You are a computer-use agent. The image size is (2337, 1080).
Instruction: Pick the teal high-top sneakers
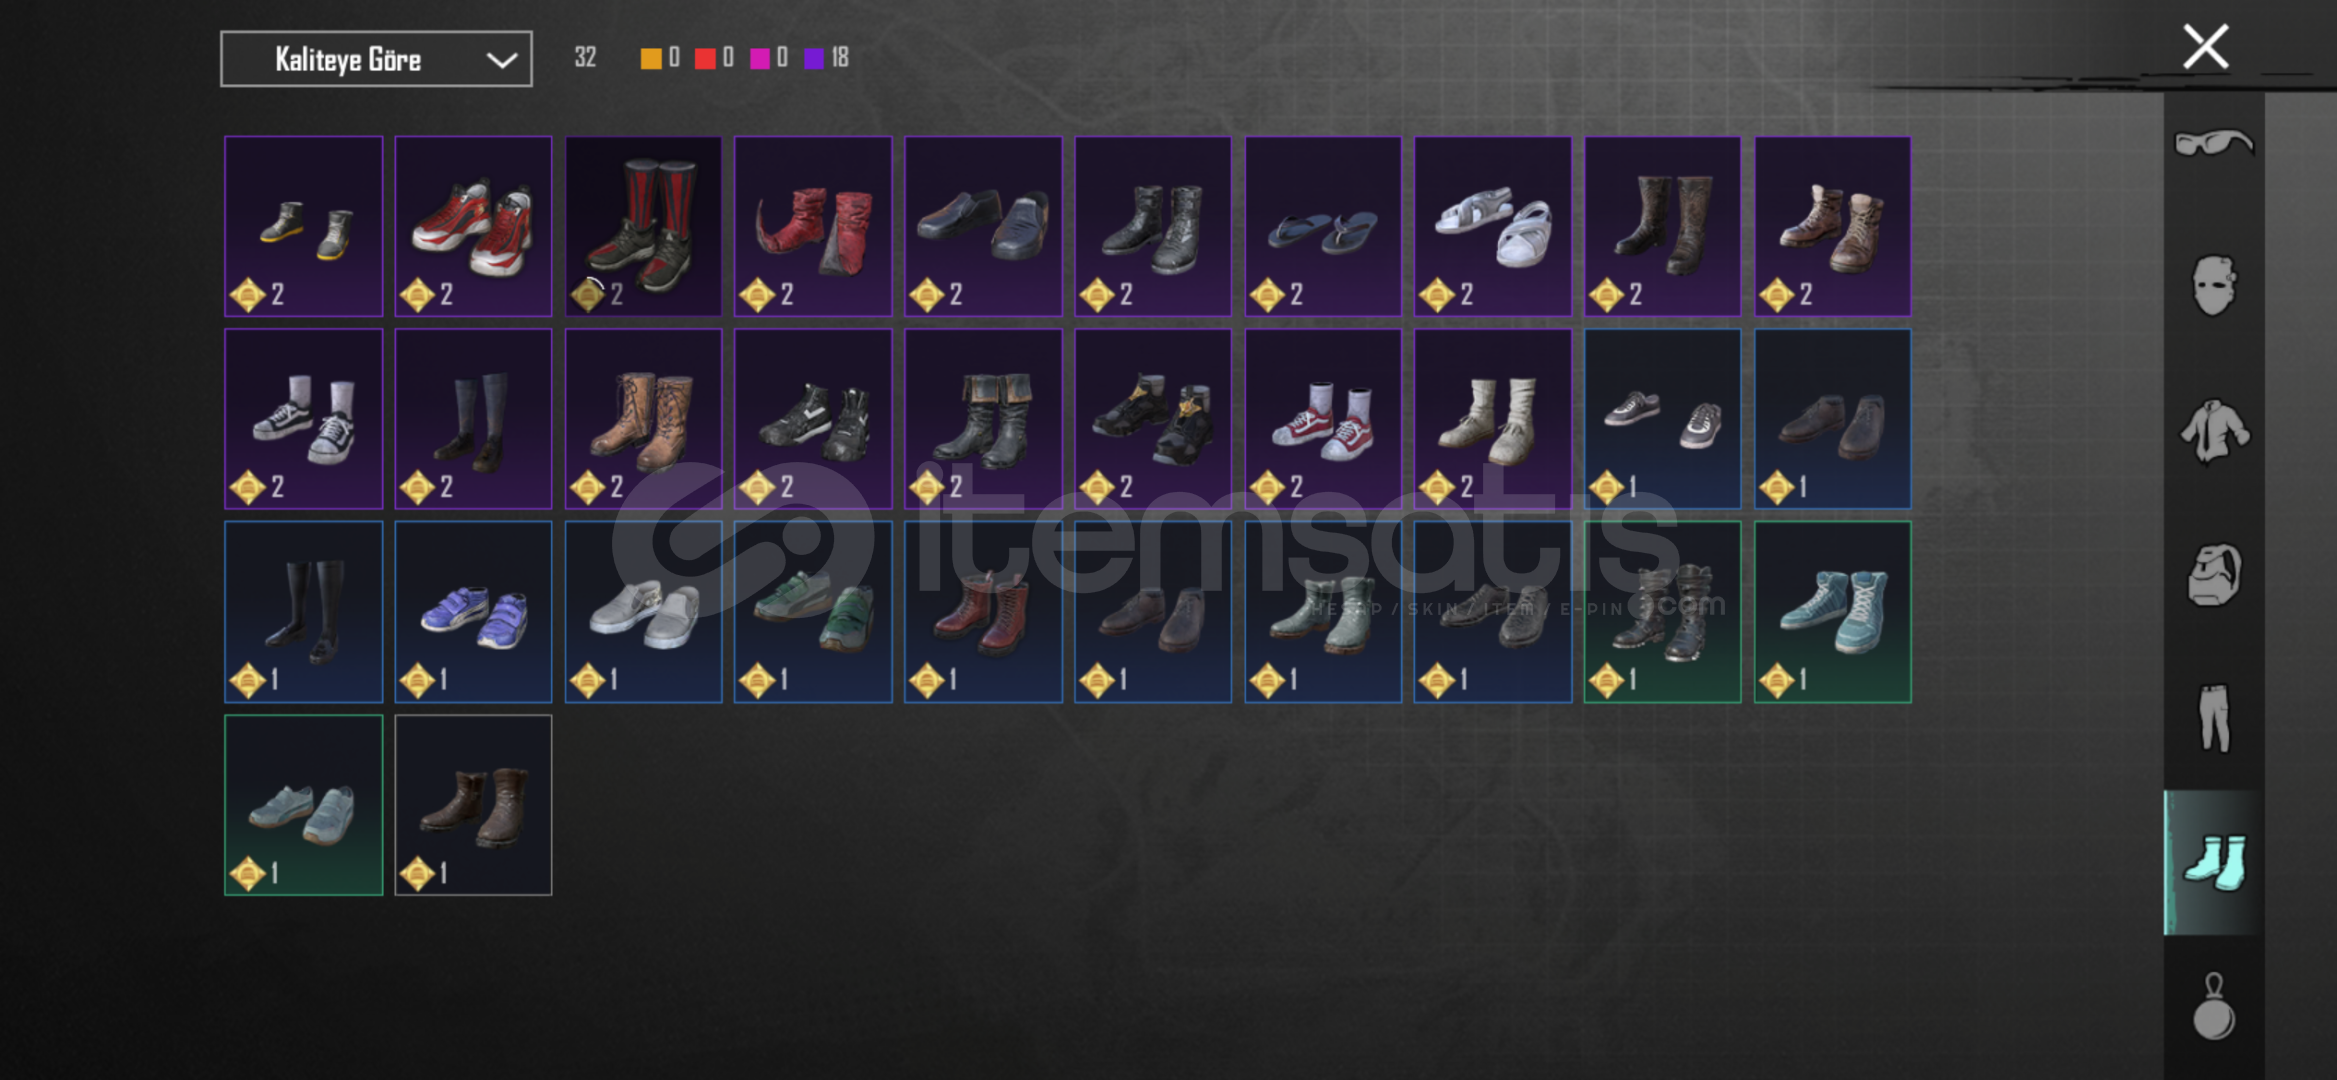pos(1833,612)
